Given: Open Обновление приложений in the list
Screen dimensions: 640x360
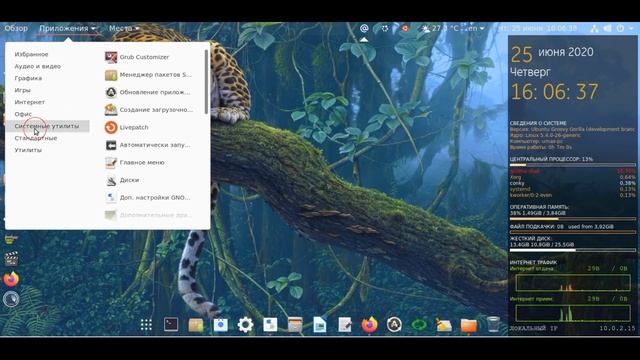Looking at the screenshot, I should [149, 92].
